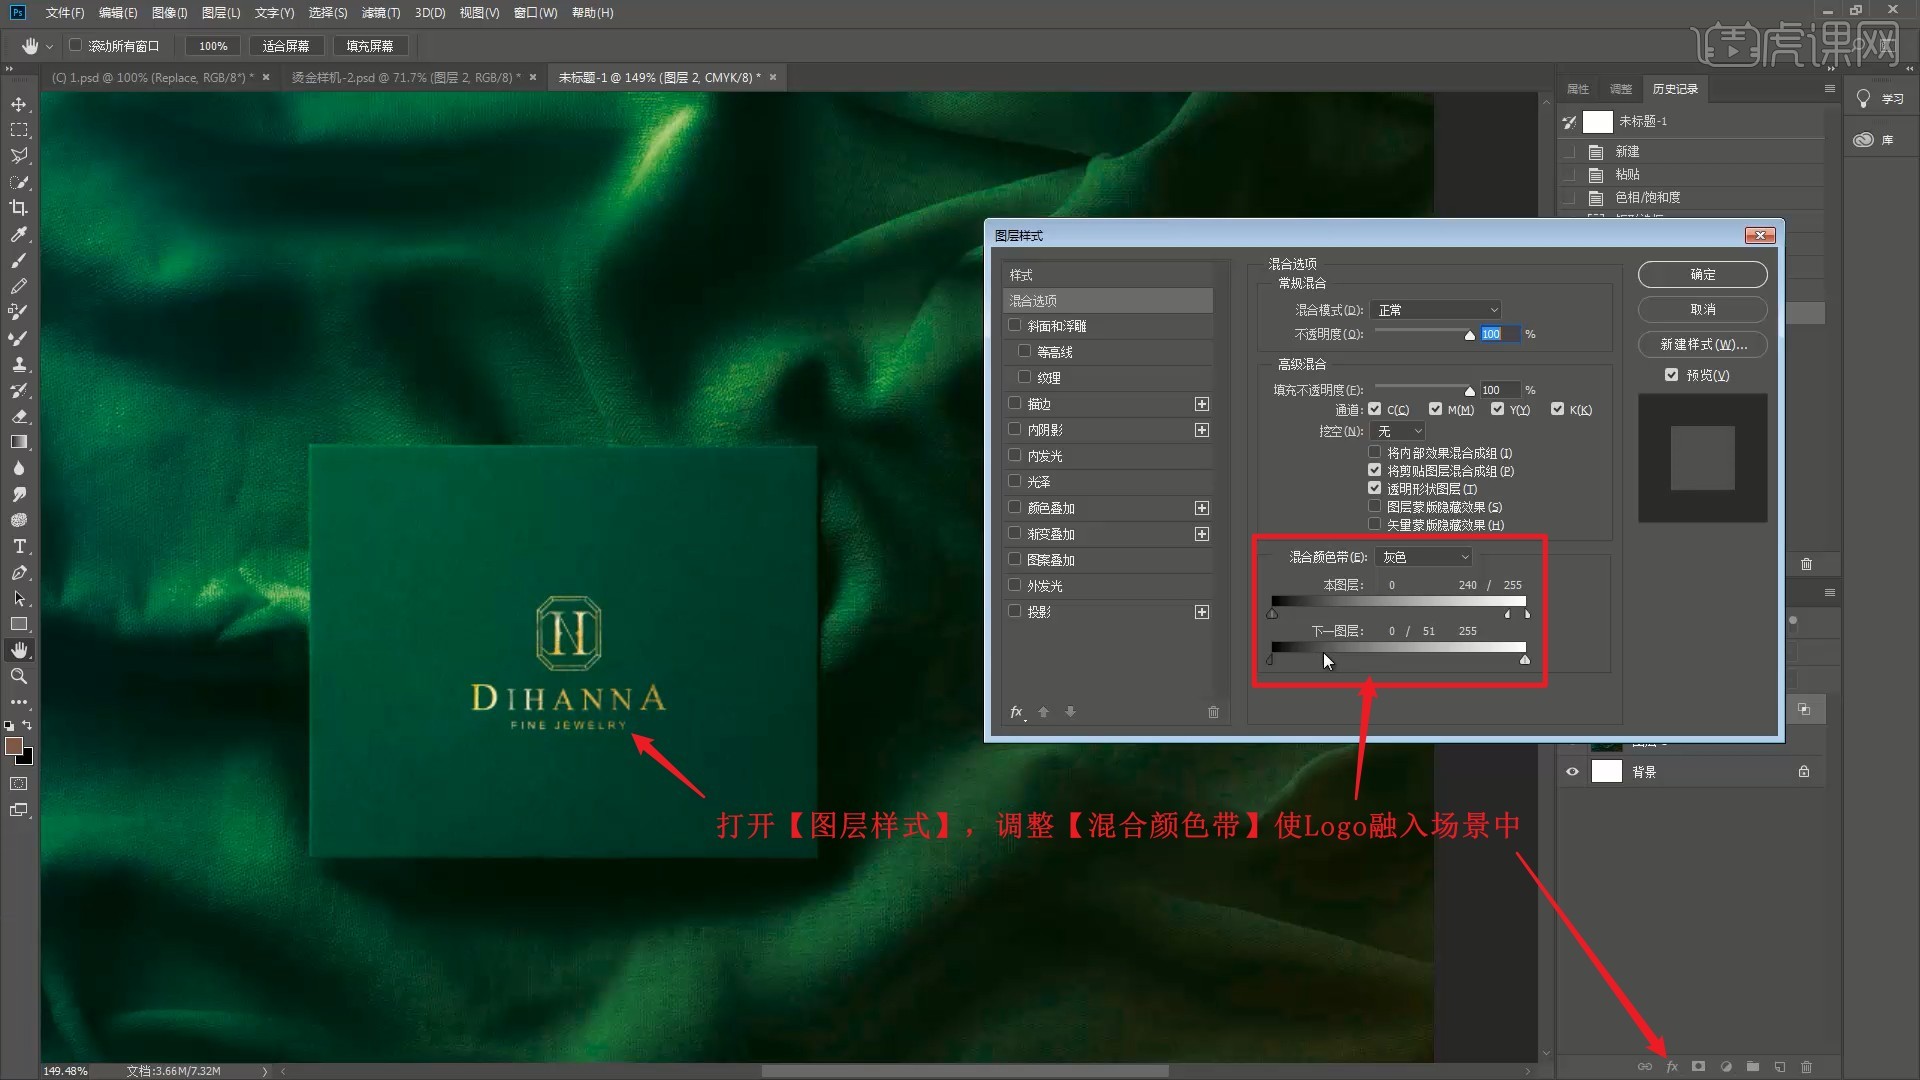Screen dimensions: 1920x1080
Task: Click the new group folder icon
Action: (x=1753, y=1066)
